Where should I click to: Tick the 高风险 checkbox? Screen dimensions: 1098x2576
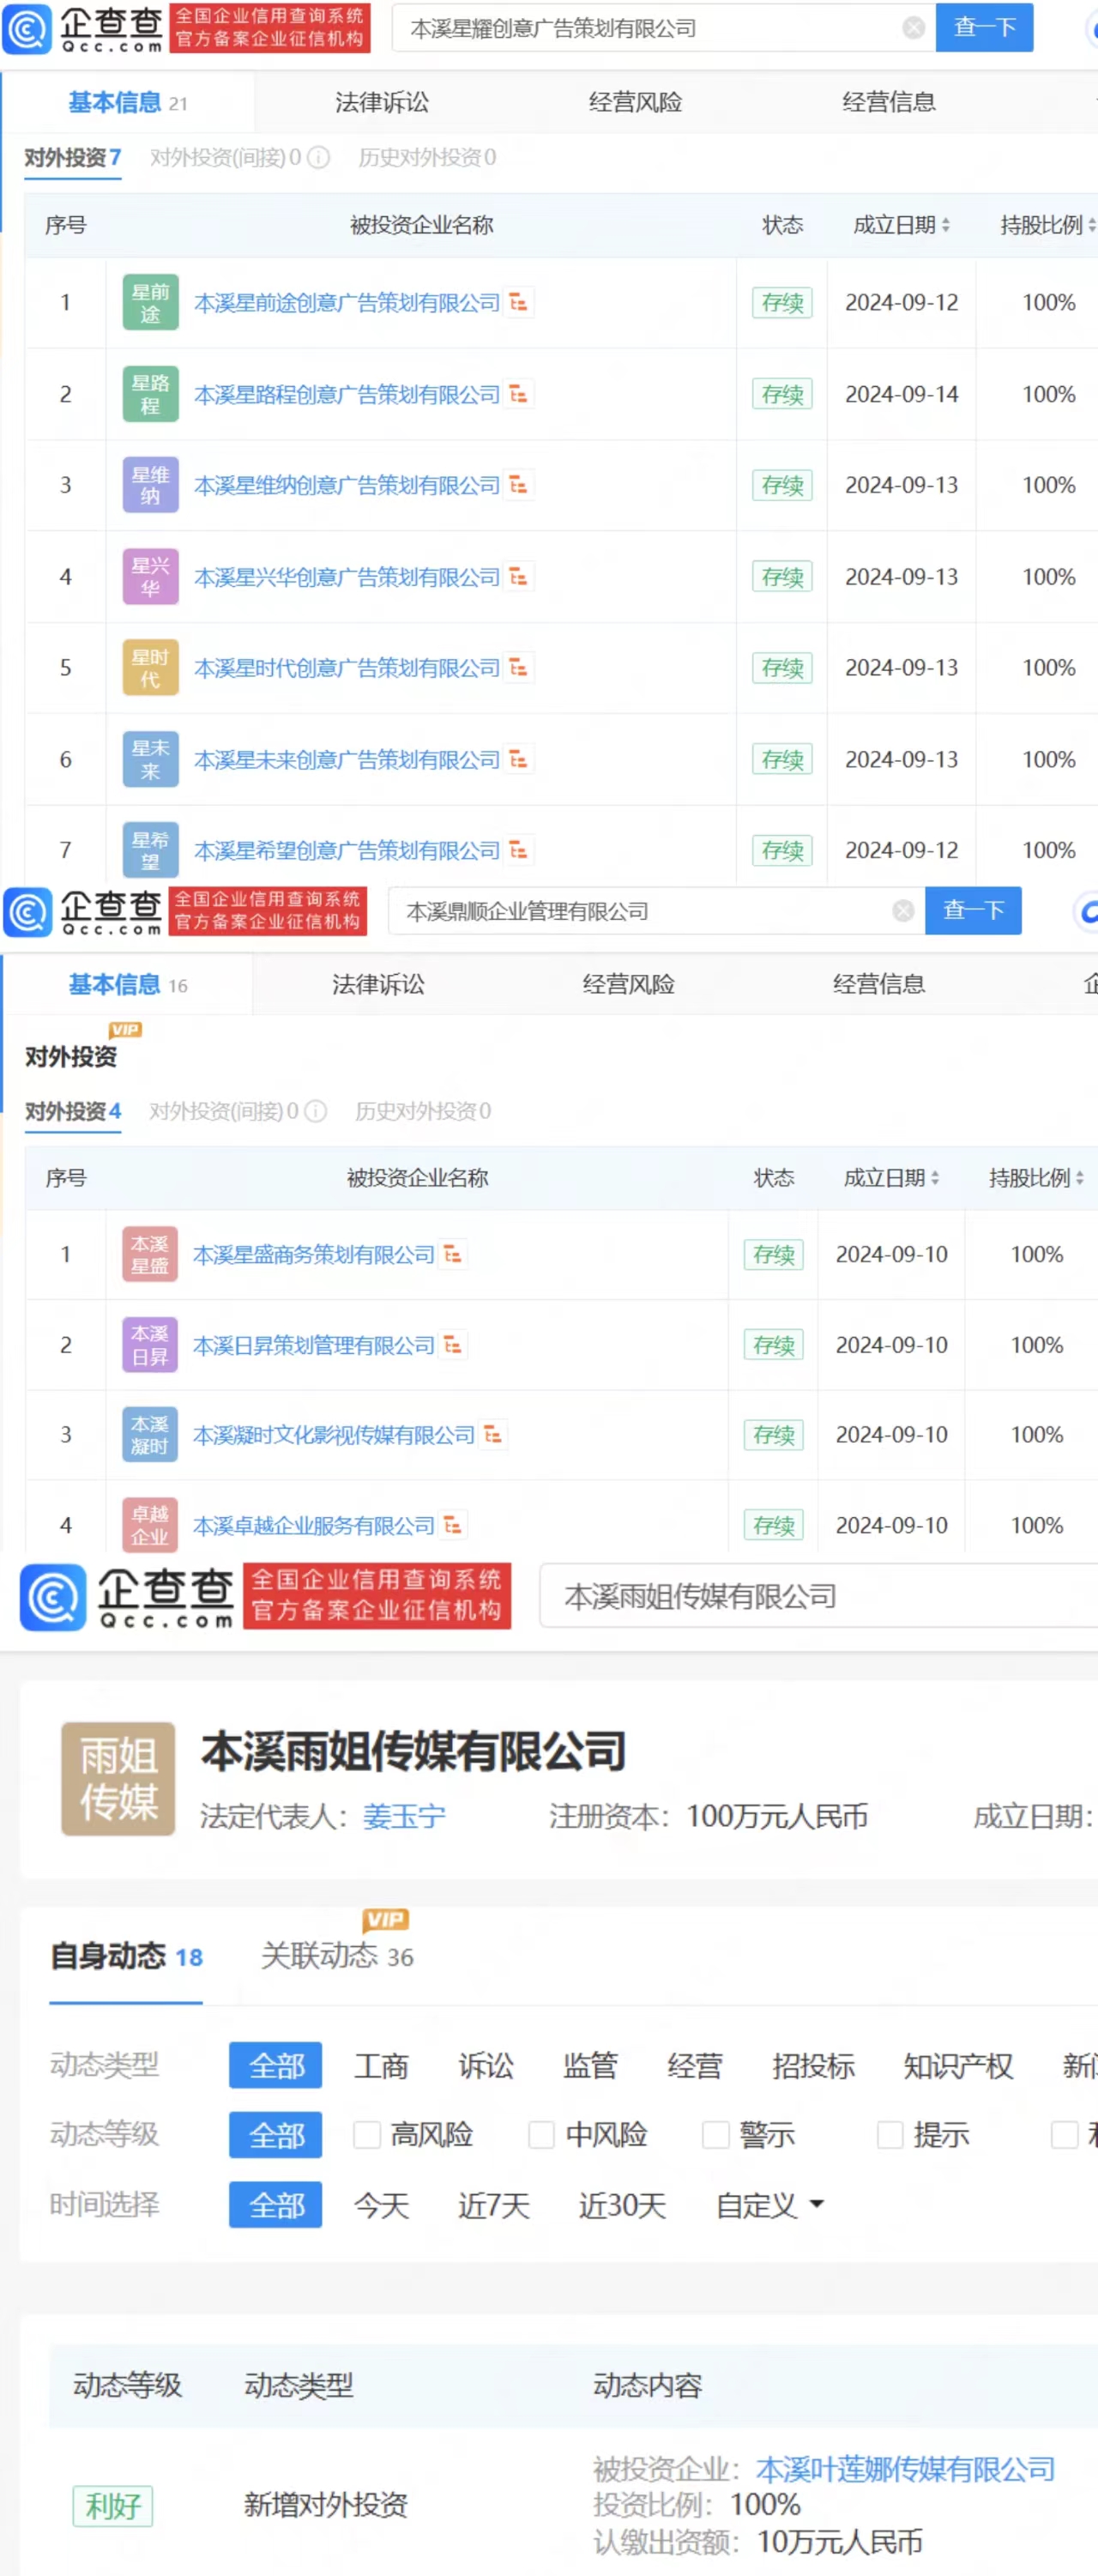(367, 2135)
